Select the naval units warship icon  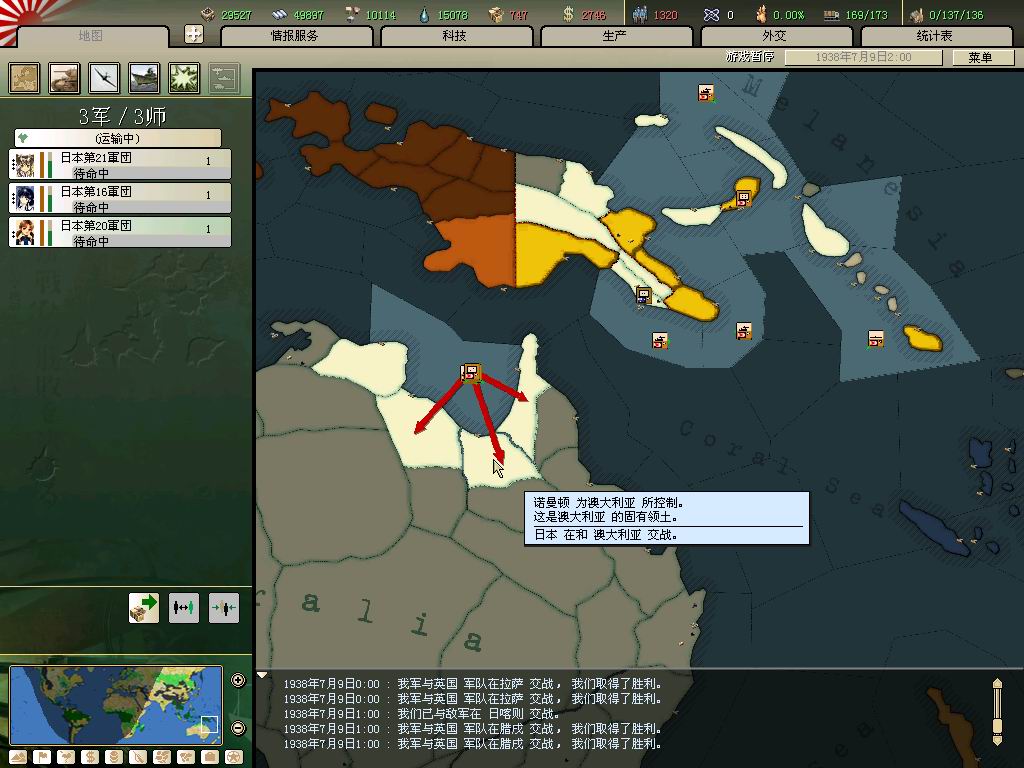(144, 78)
